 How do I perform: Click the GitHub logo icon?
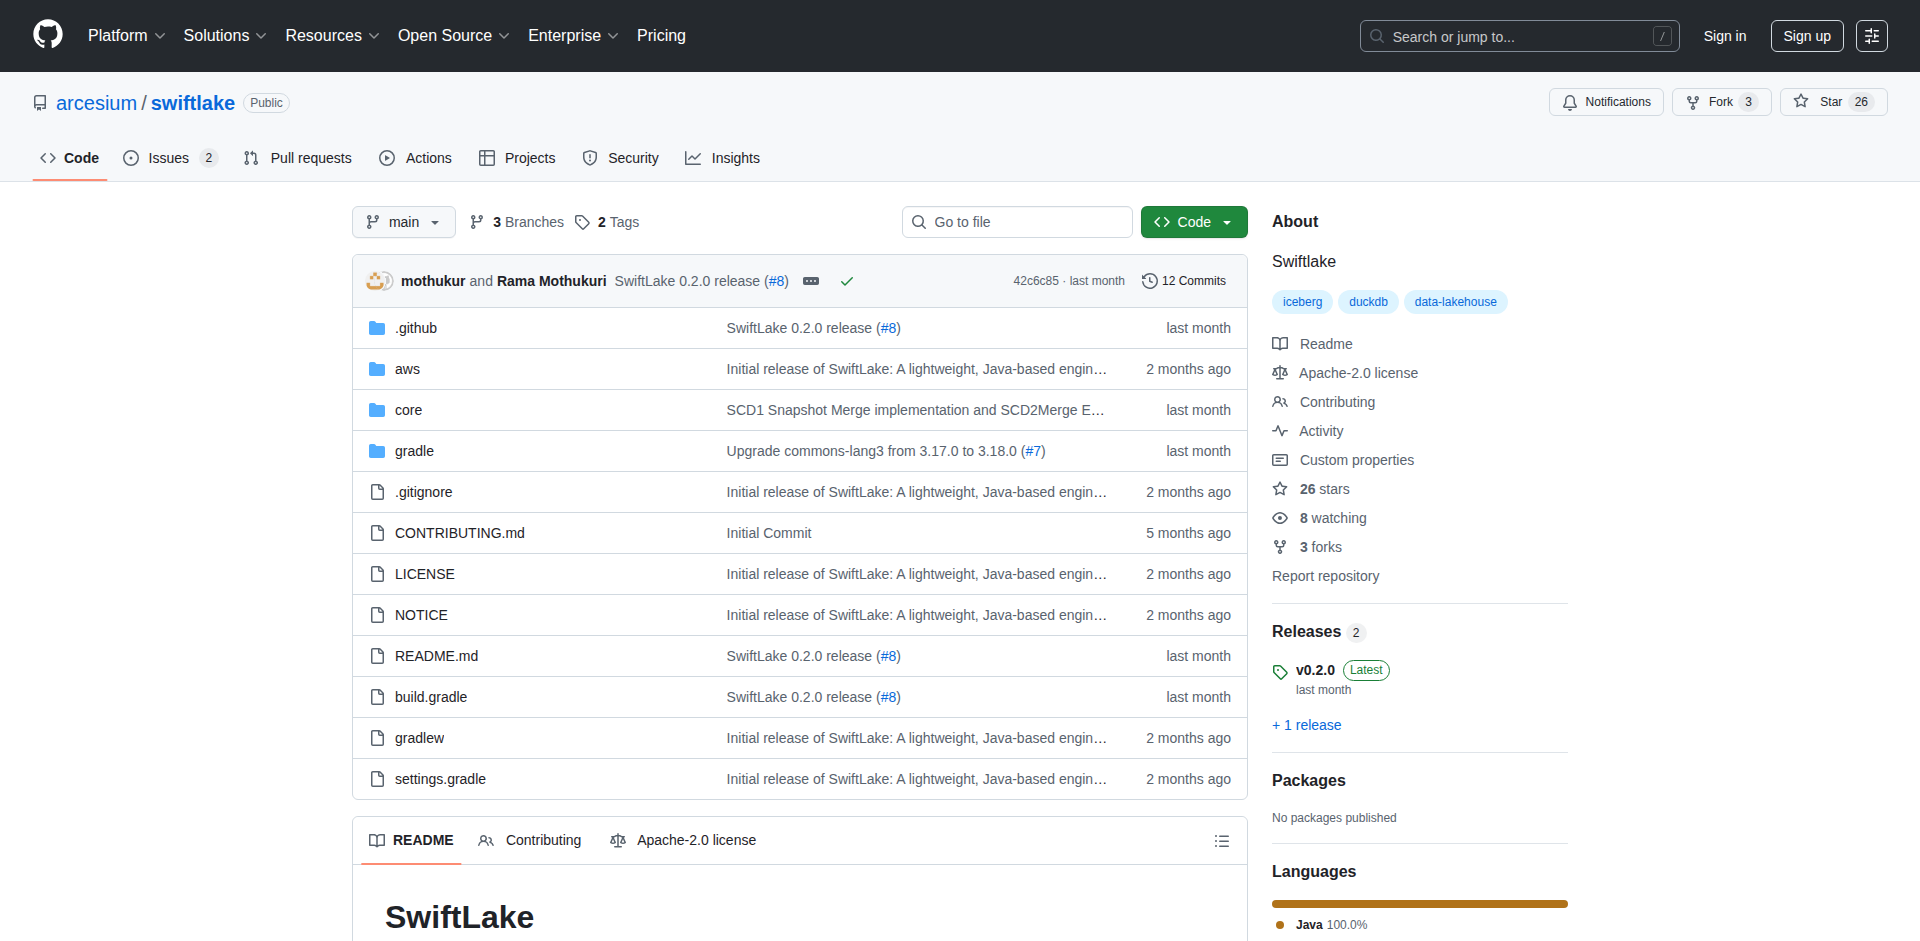pyautogui.click(x=48, y=35)
